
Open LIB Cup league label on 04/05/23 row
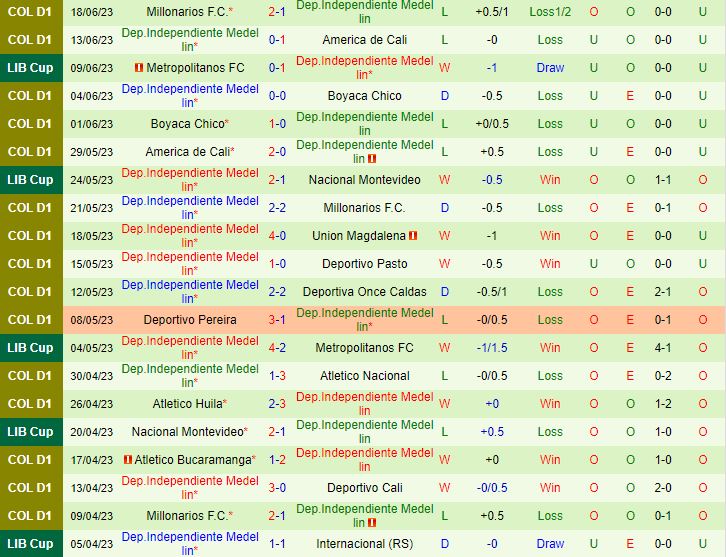31,348
